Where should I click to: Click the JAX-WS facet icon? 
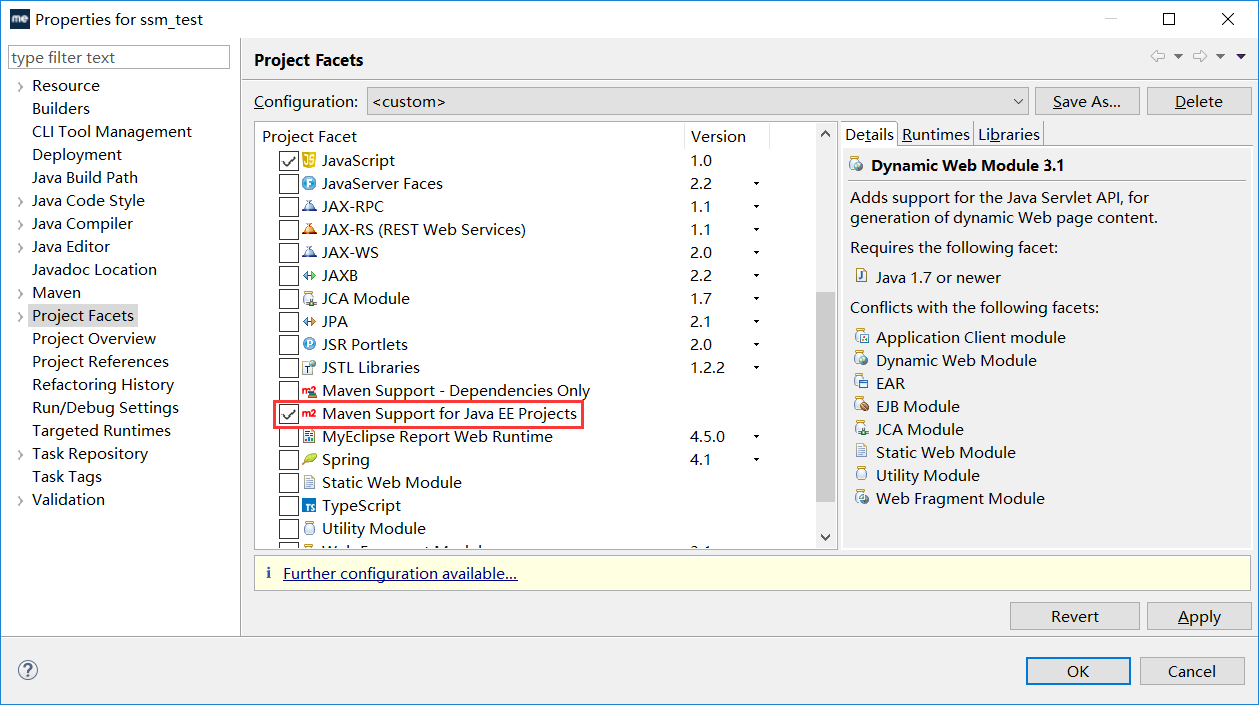coord(309,252)
